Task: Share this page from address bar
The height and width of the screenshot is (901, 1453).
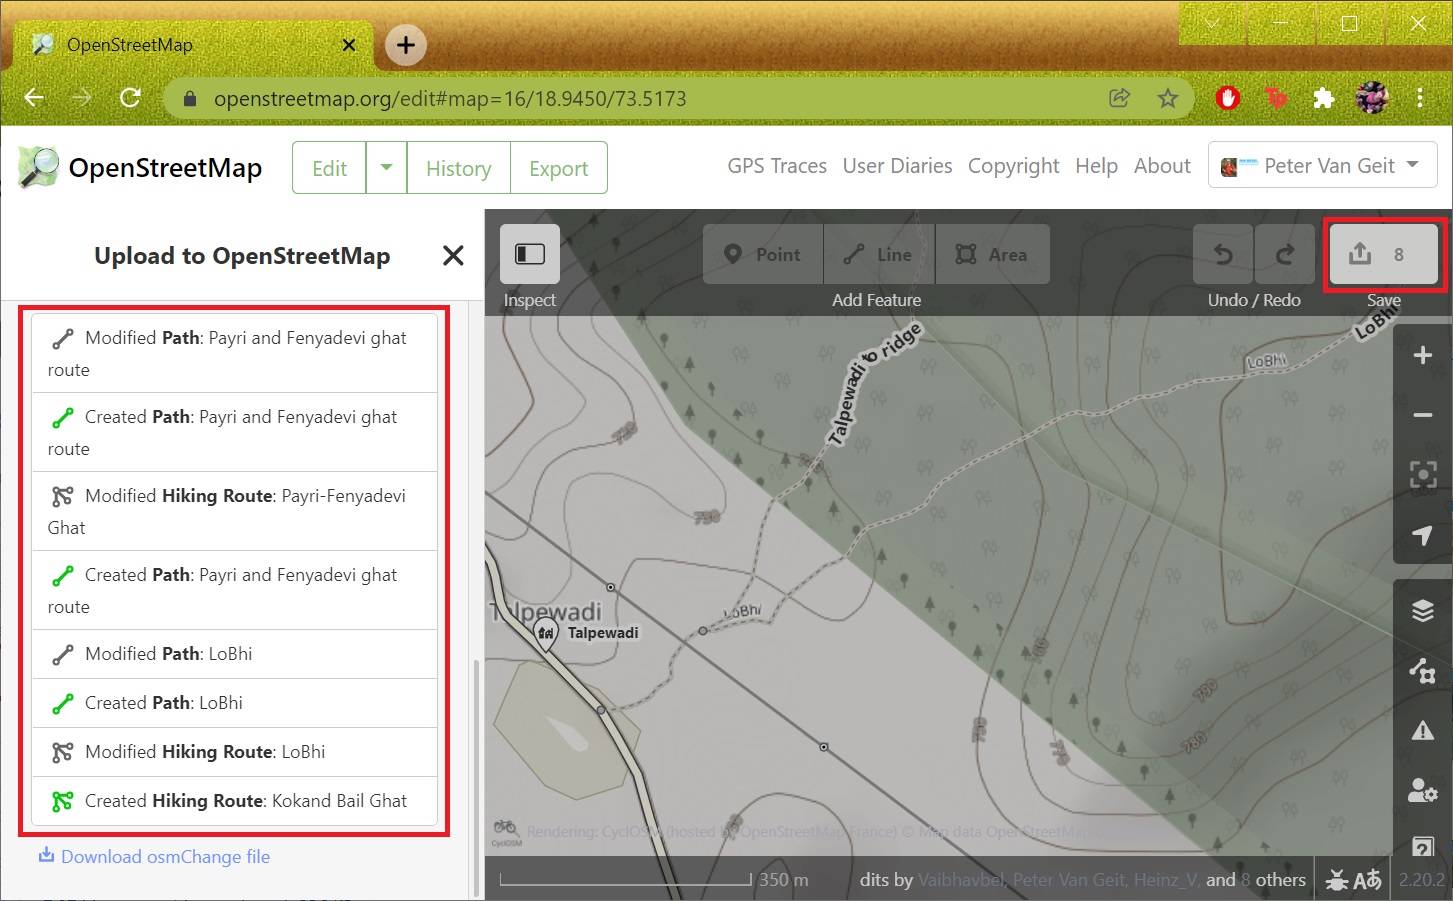Action: (x=1119, y=98)
